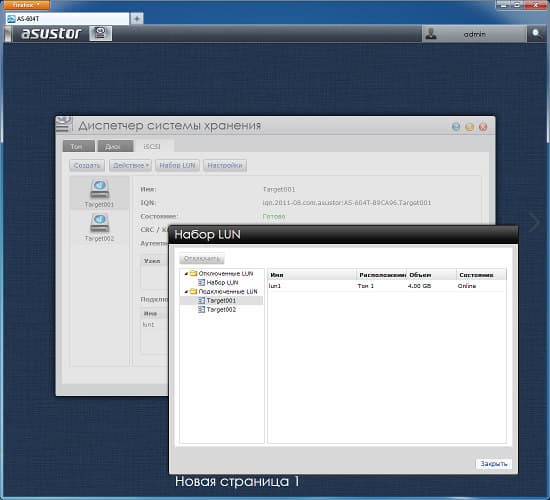Select Target002 drive icon in Storage Manager
Viewport: 550px width, 500px height.
click(x=100, y=223)
